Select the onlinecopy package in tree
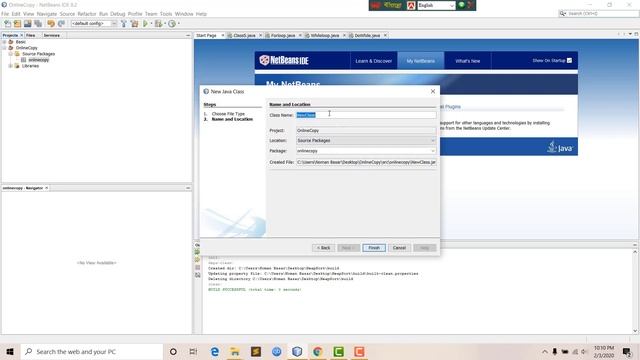Screen dimensions: 640x360 point(38,60)
